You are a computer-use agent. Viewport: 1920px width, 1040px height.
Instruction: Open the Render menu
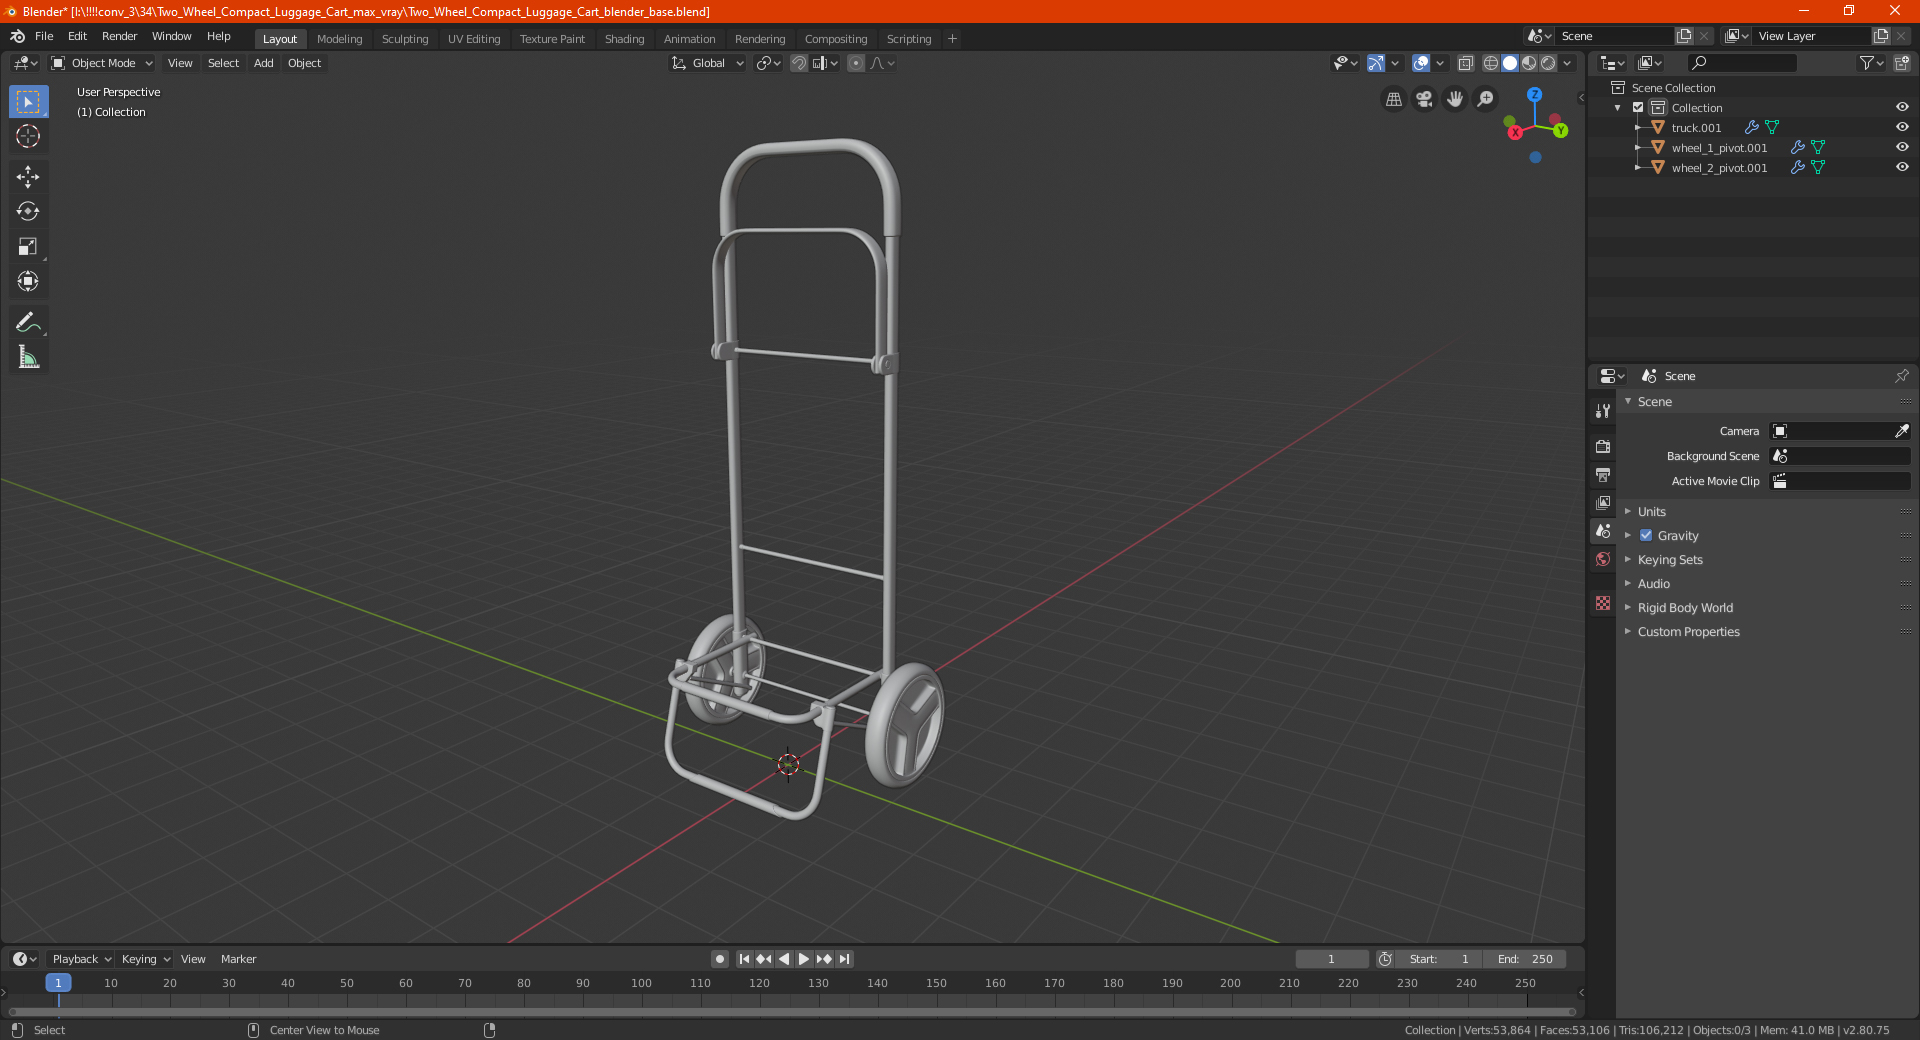pos(119,36)
